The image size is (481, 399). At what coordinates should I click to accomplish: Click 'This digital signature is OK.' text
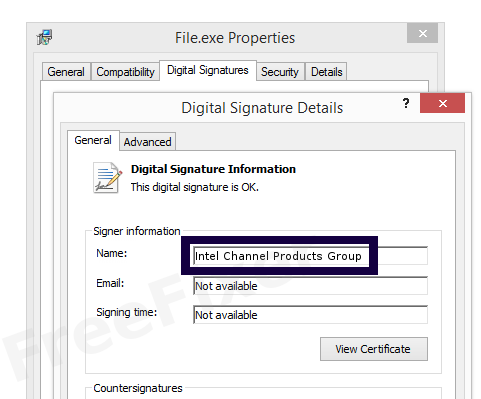point(195,187)
